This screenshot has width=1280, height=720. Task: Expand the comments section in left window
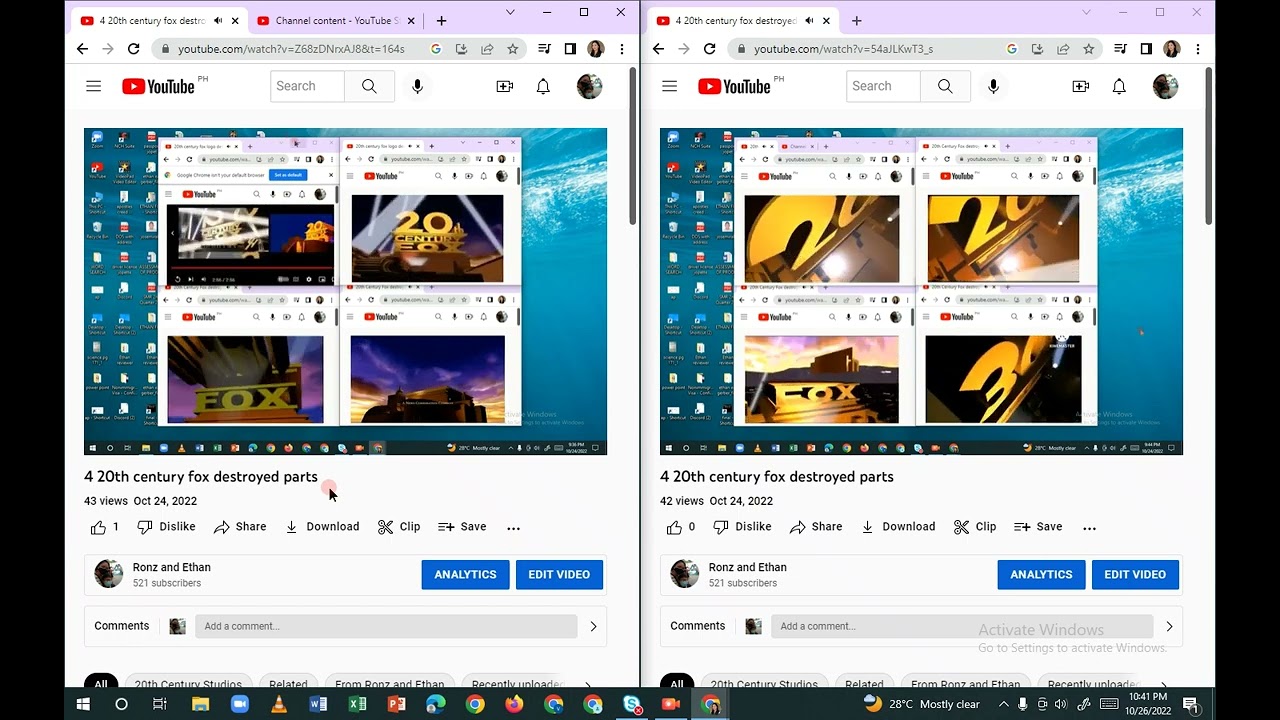click(593, 626)
